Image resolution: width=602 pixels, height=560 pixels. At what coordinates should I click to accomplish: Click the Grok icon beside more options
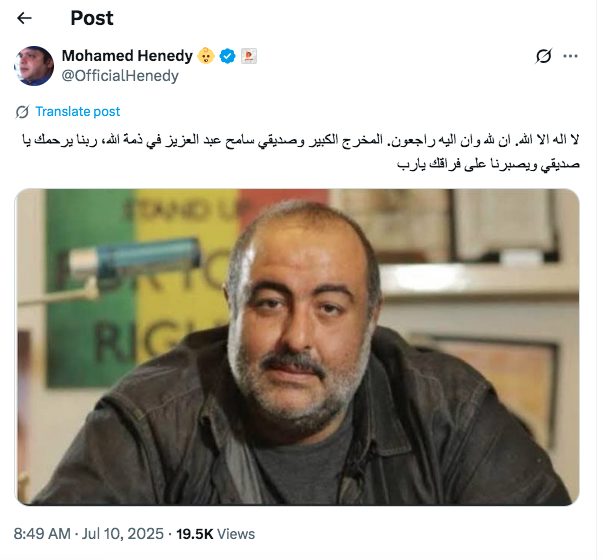tap(544, 56)
